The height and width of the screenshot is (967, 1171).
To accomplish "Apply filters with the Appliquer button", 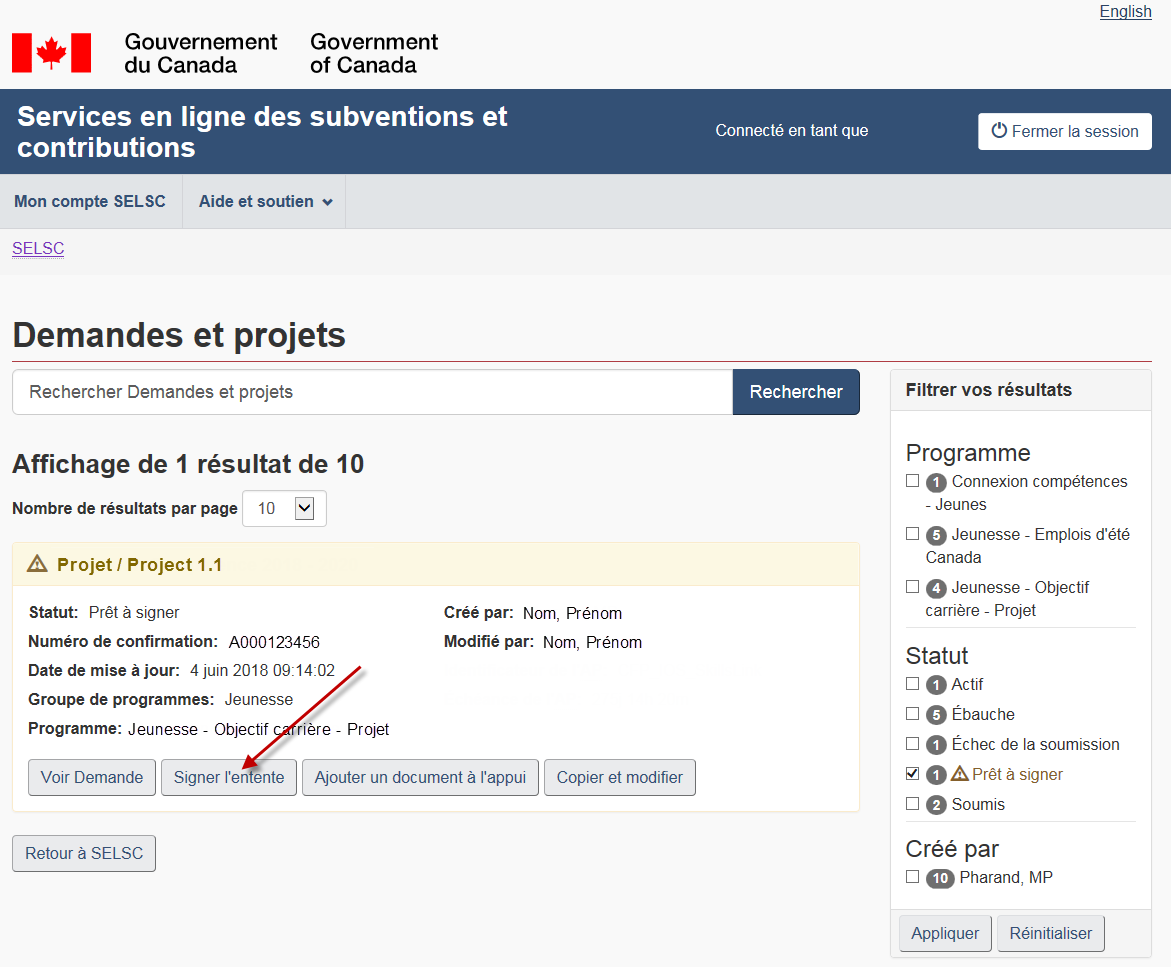I will click(945, 933).
